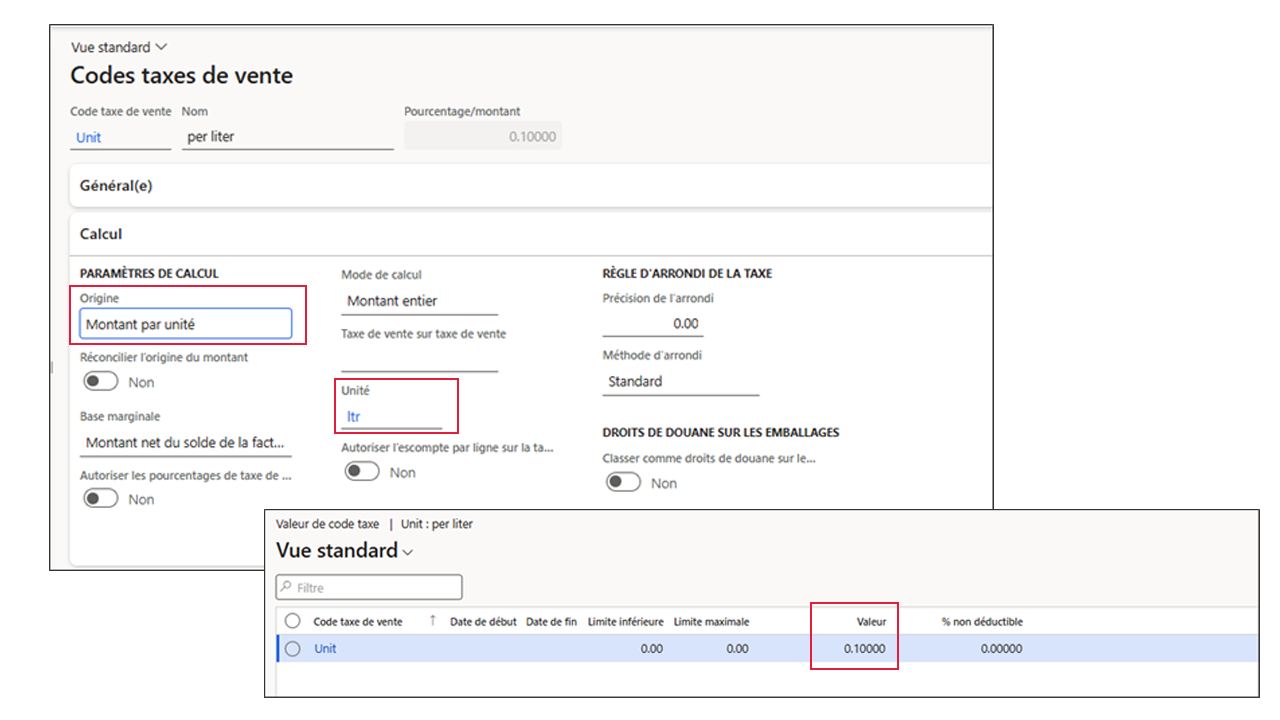Click the Valeur column header
This screenshot has width=1280, height=720.
(x=872, y=622)
